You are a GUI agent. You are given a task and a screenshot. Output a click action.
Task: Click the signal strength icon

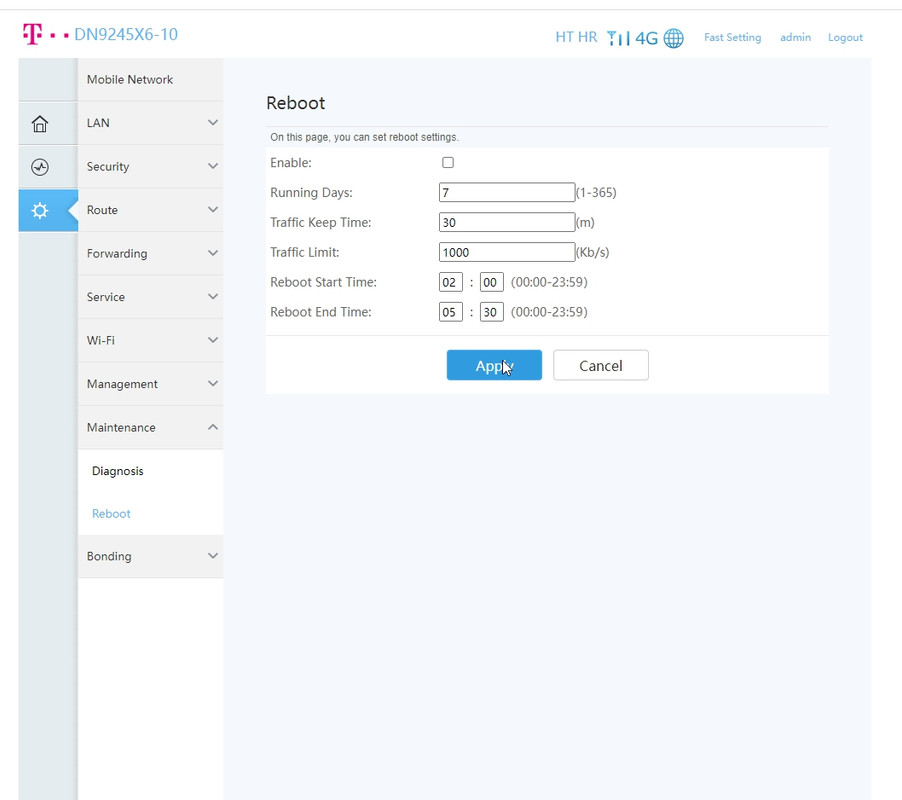pyautogui.click(x=618, y=38)
